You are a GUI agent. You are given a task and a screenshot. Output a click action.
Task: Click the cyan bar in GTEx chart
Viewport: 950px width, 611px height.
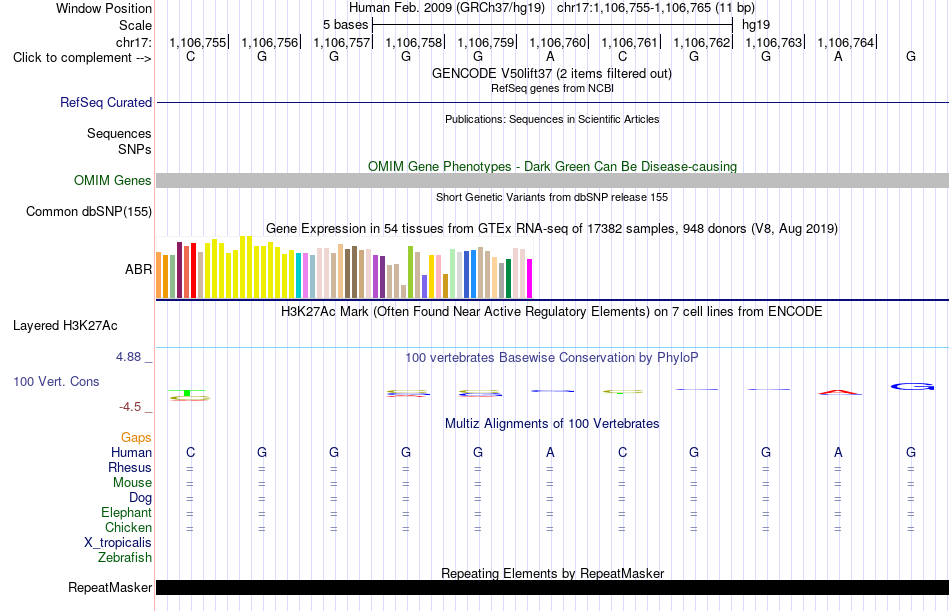[299, 276]
